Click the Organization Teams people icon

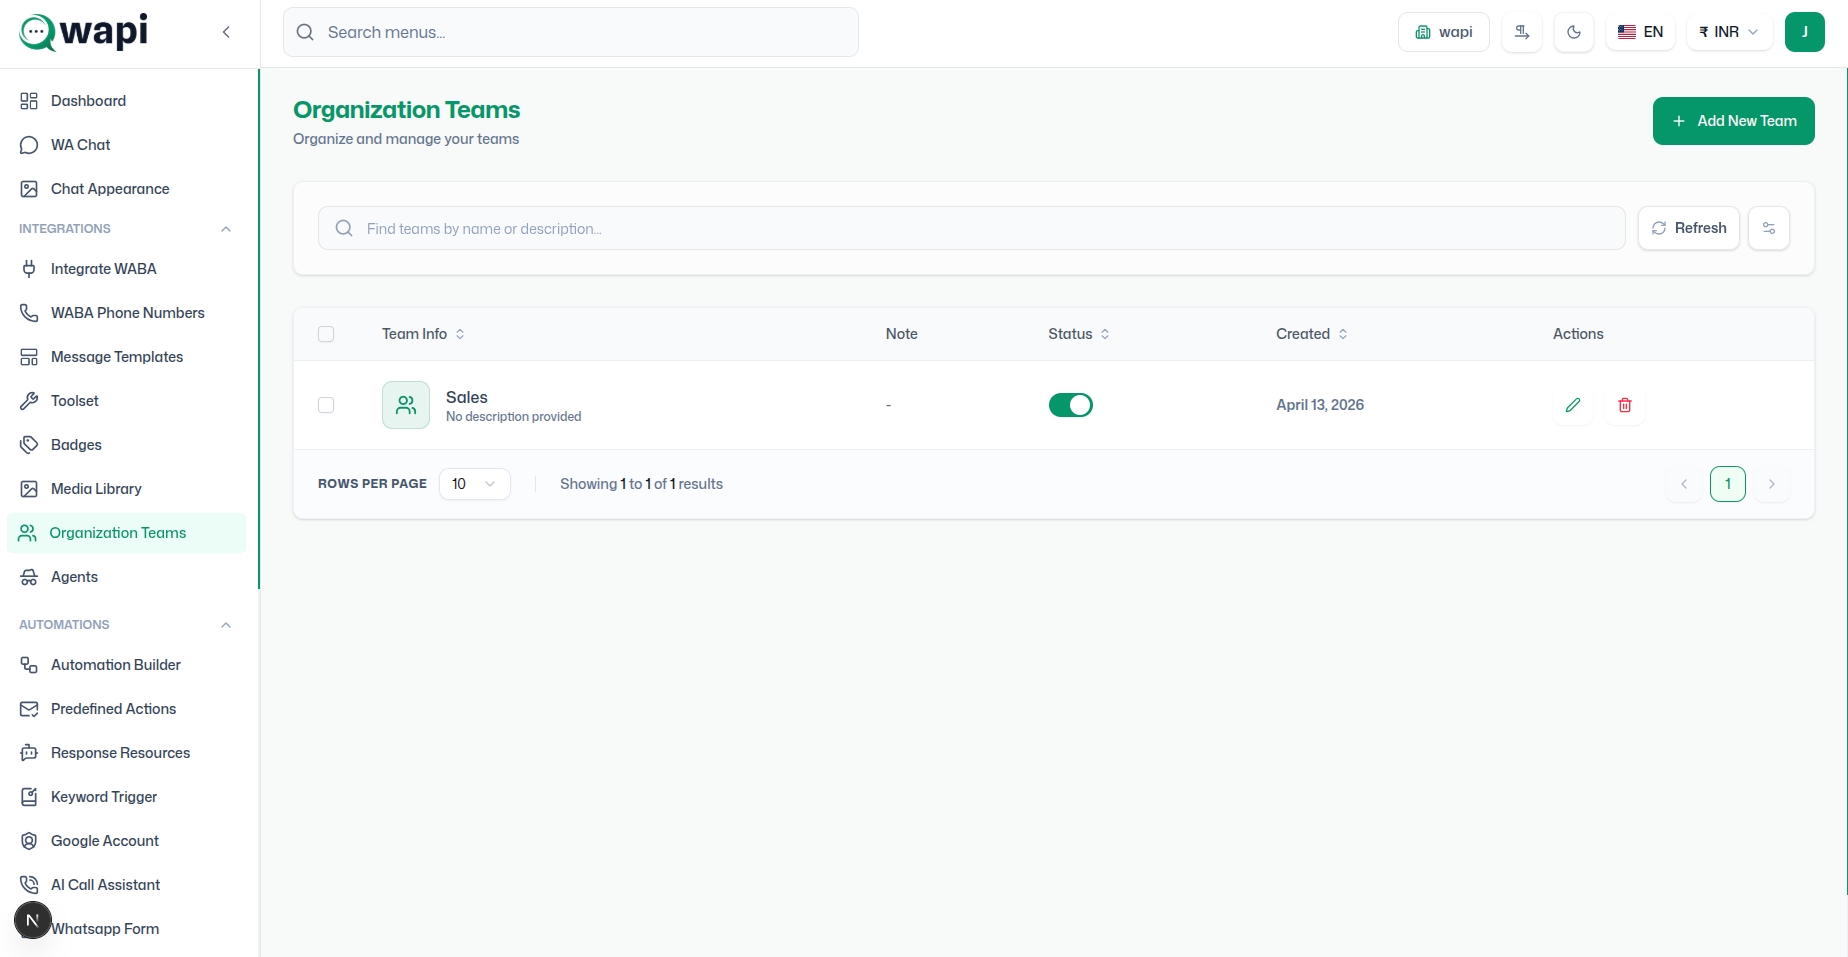(x=28, y=533)
